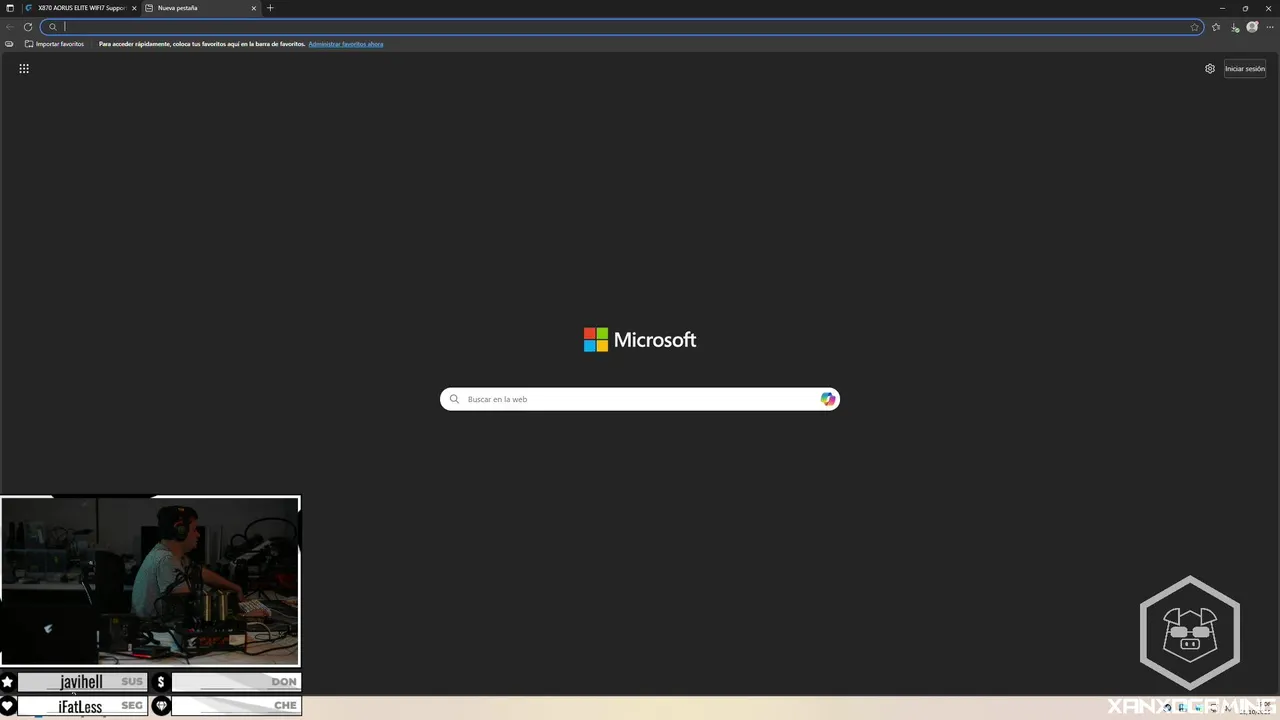Close the X870 AORUS ELITE WIFI7 tab

pos(134,8)
